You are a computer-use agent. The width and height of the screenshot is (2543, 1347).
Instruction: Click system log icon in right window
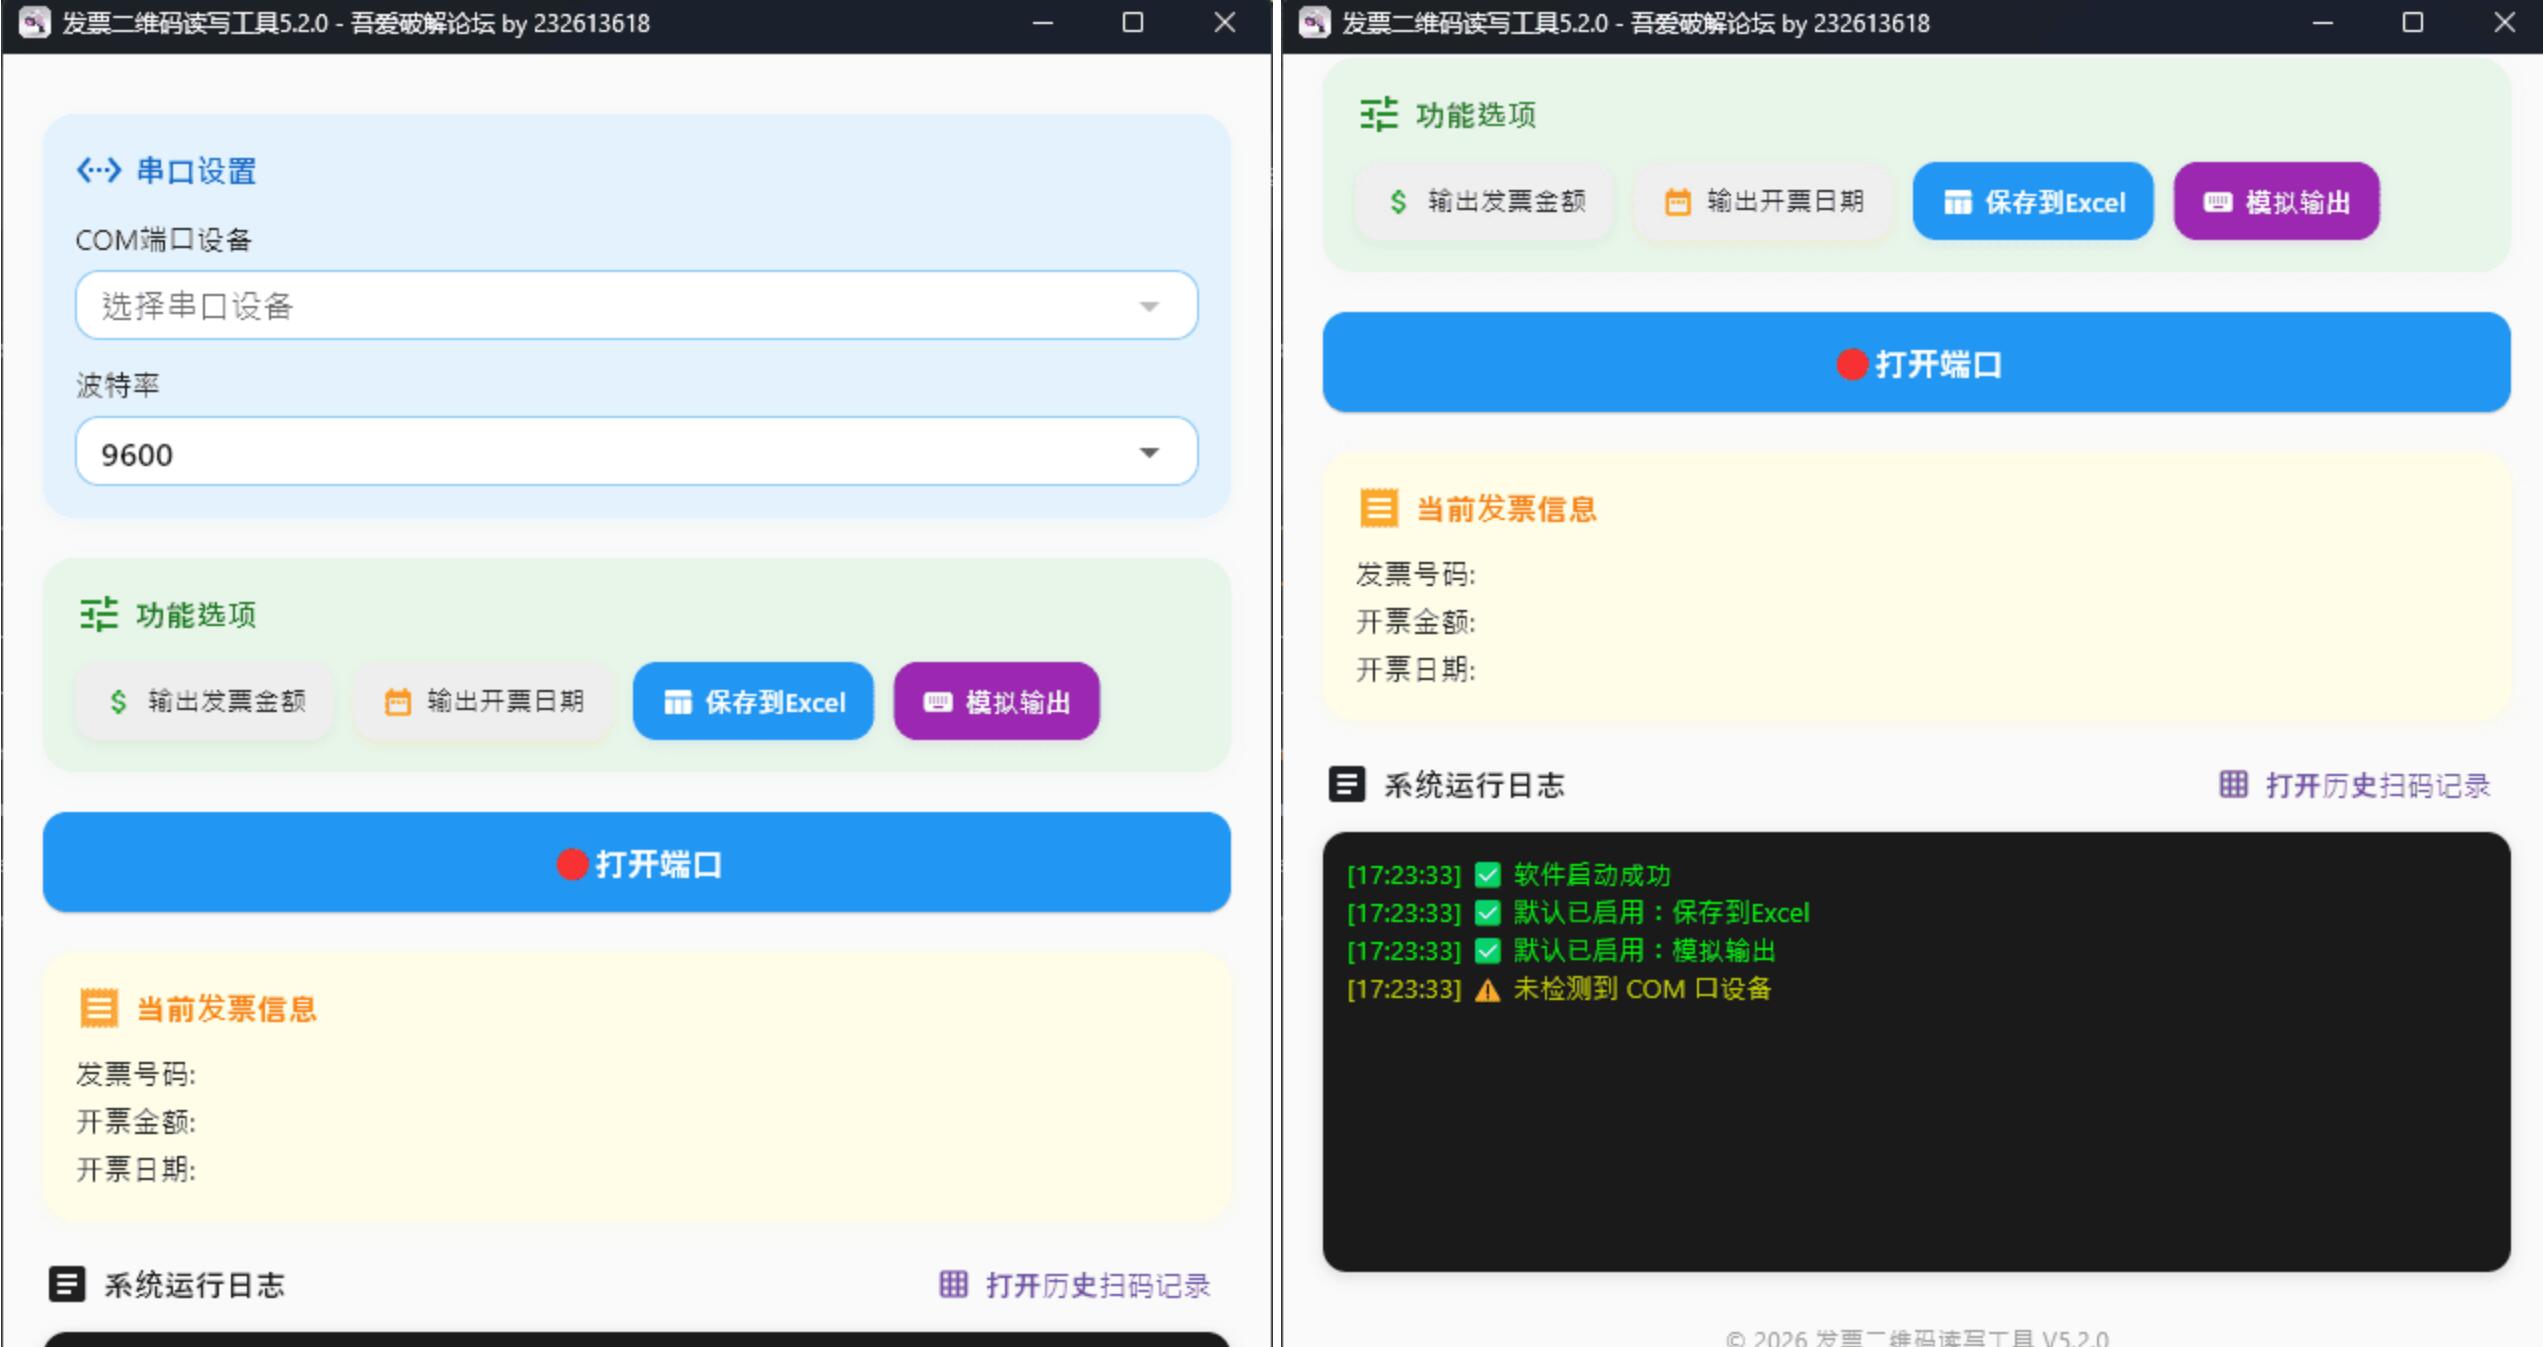[1347, 784]
